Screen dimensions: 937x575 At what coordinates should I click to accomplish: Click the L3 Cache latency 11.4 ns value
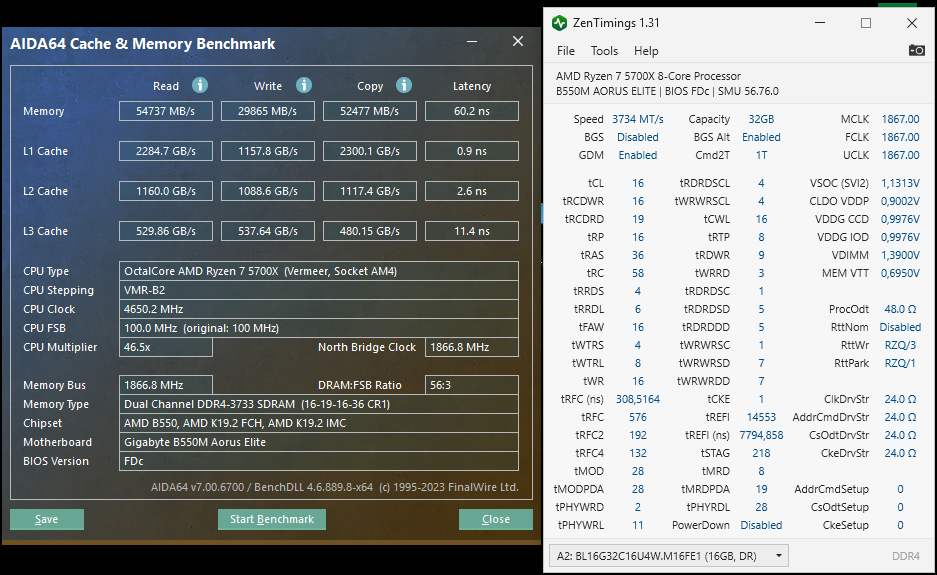[x=471, y=231]
